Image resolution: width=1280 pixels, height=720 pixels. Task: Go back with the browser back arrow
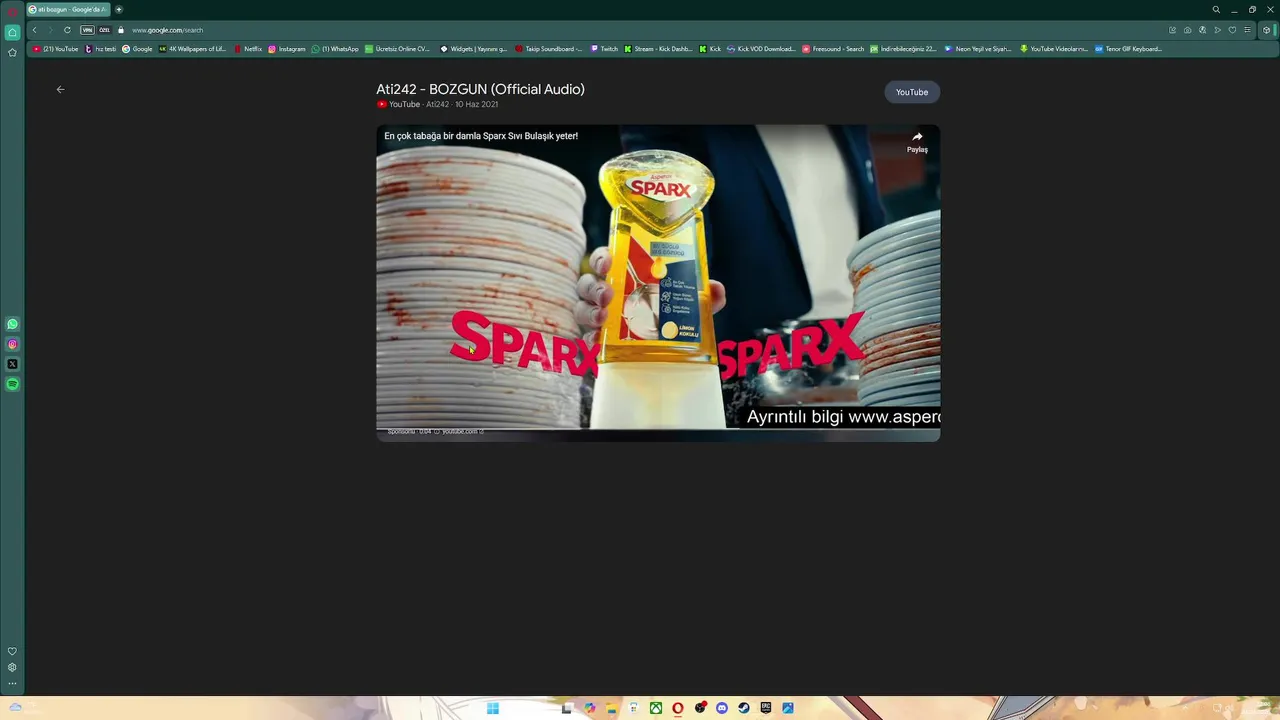click(34, 30)
